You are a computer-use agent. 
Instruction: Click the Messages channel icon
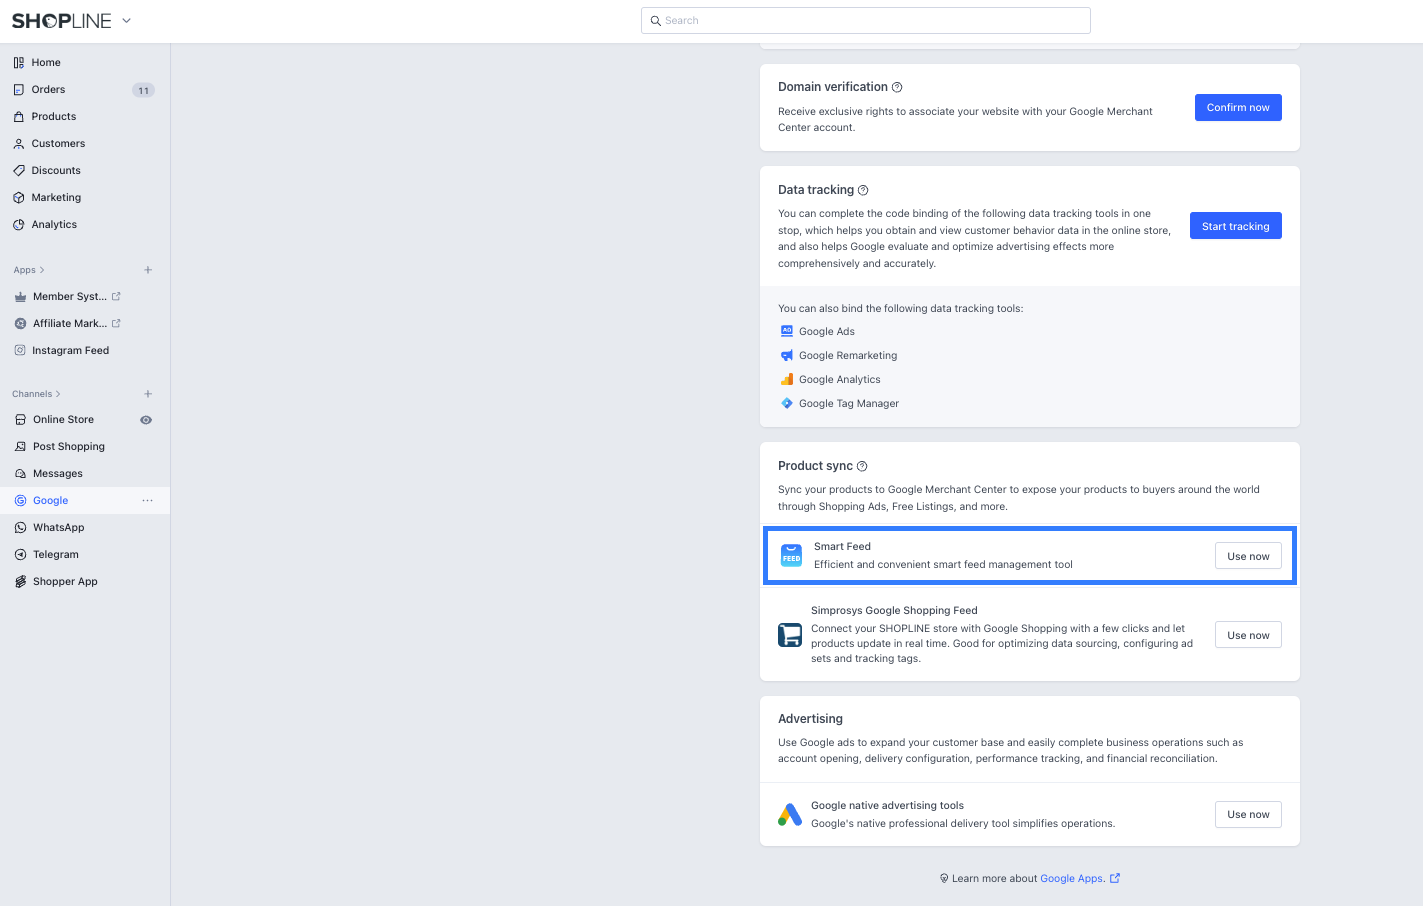pyautogui.click(x=20, y=473)
